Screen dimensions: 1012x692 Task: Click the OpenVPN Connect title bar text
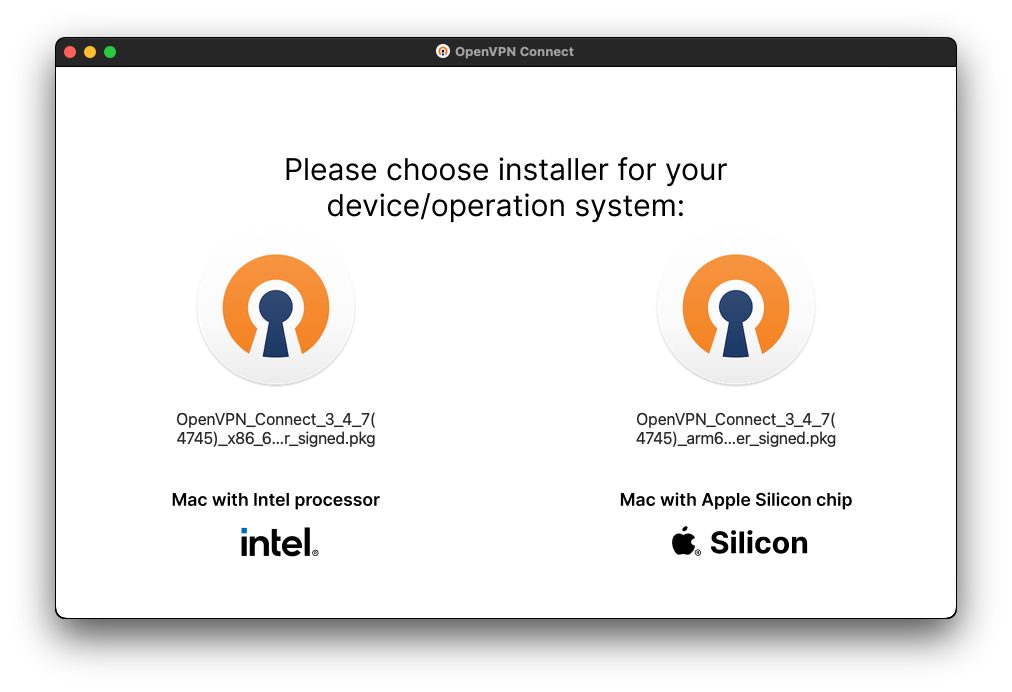pos(515,51)
